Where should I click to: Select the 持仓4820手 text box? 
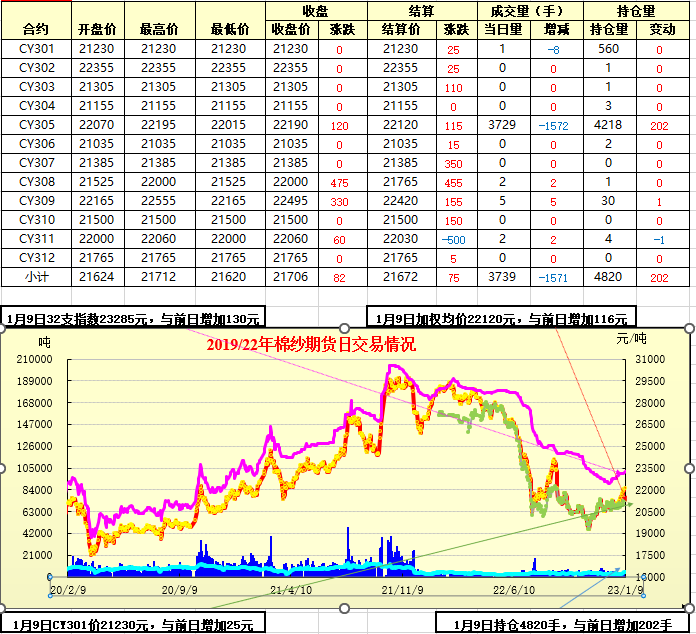[x=563, y=624]
